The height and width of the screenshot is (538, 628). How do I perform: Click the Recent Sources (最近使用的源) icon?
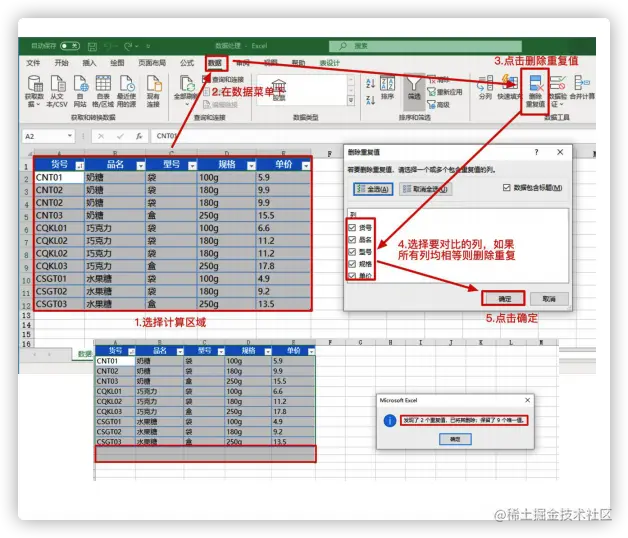[x=127, y=83]
